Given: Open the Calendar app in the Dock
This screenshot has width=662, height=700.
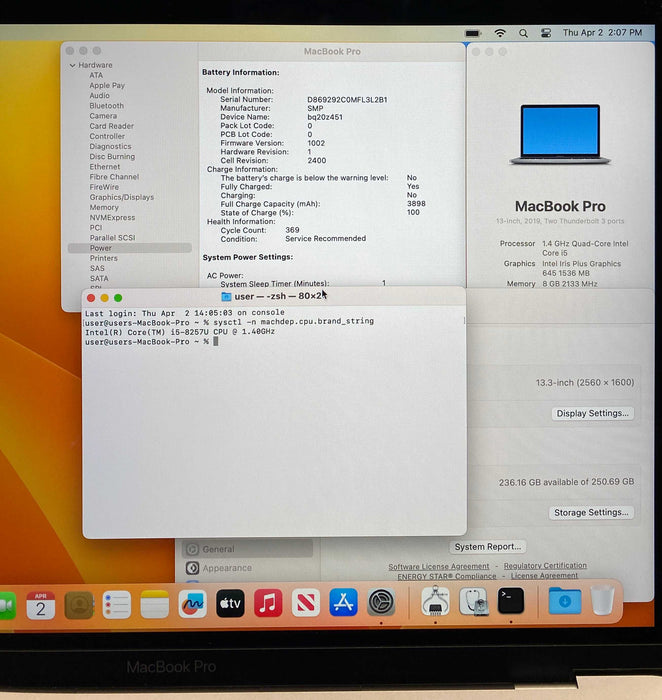Looking at the screenshot, I should pos(41,605).
